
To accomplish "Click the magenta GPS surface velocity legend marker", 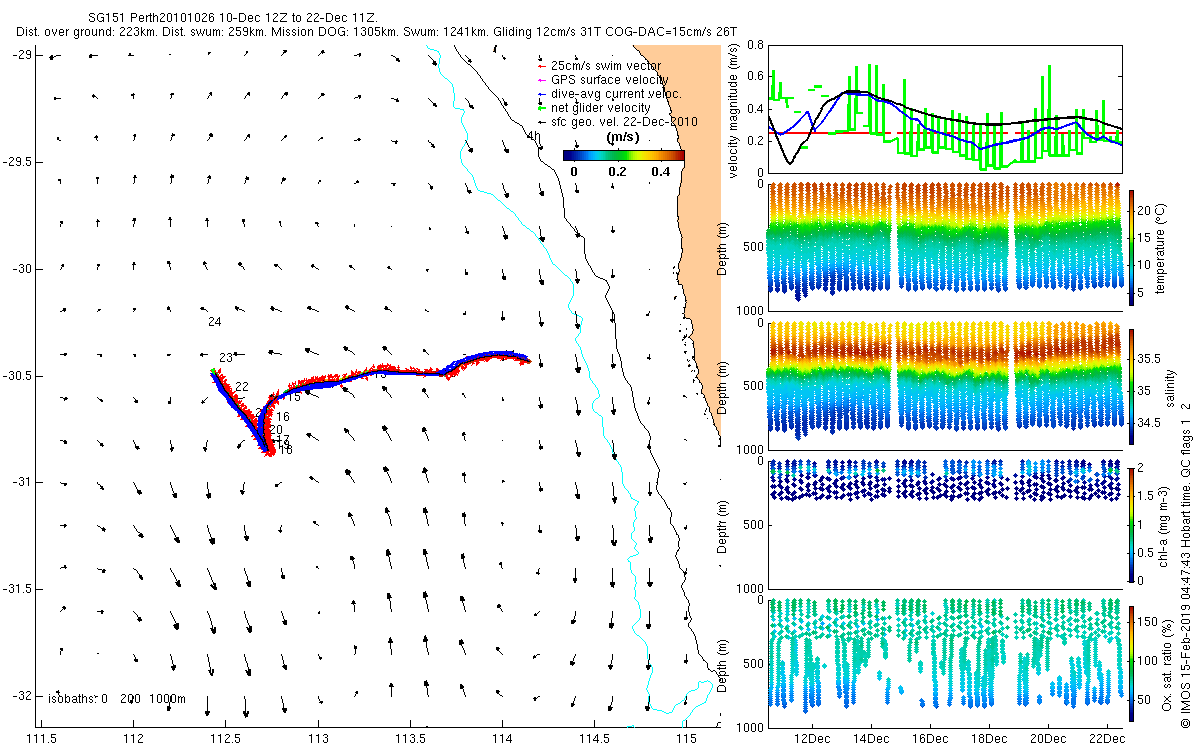I will [x=541, y=80].
